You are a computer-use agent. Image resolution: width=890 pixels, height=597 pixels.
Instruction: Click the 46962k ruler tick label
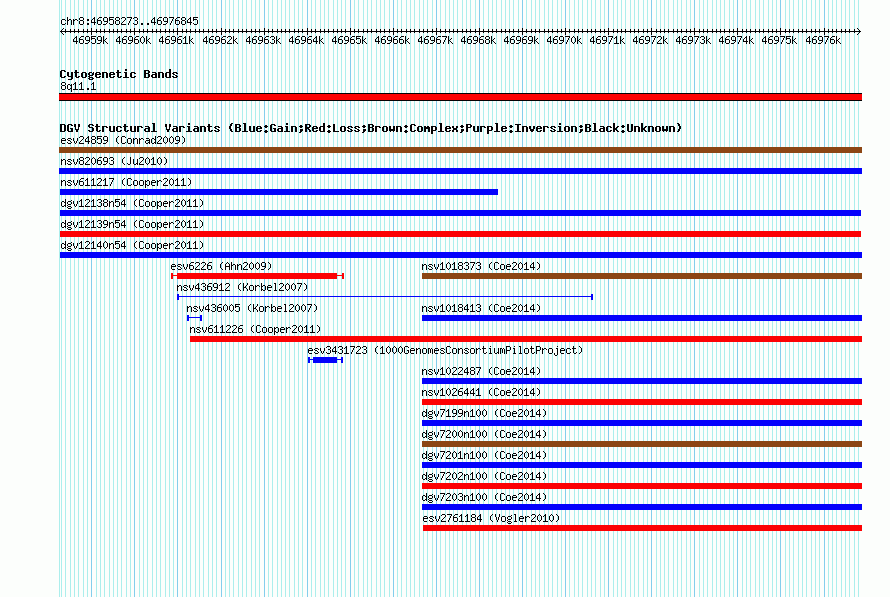tap(220, 40)
